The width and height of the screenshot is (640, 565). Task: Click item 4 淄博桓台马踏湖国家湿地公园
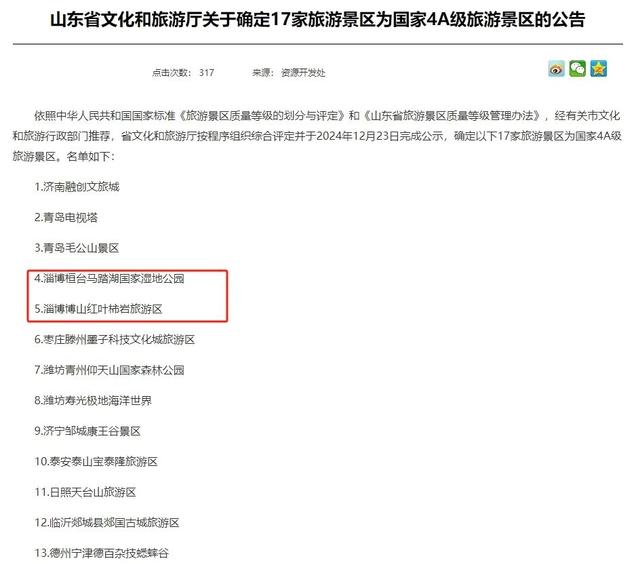tap(109, 278)
